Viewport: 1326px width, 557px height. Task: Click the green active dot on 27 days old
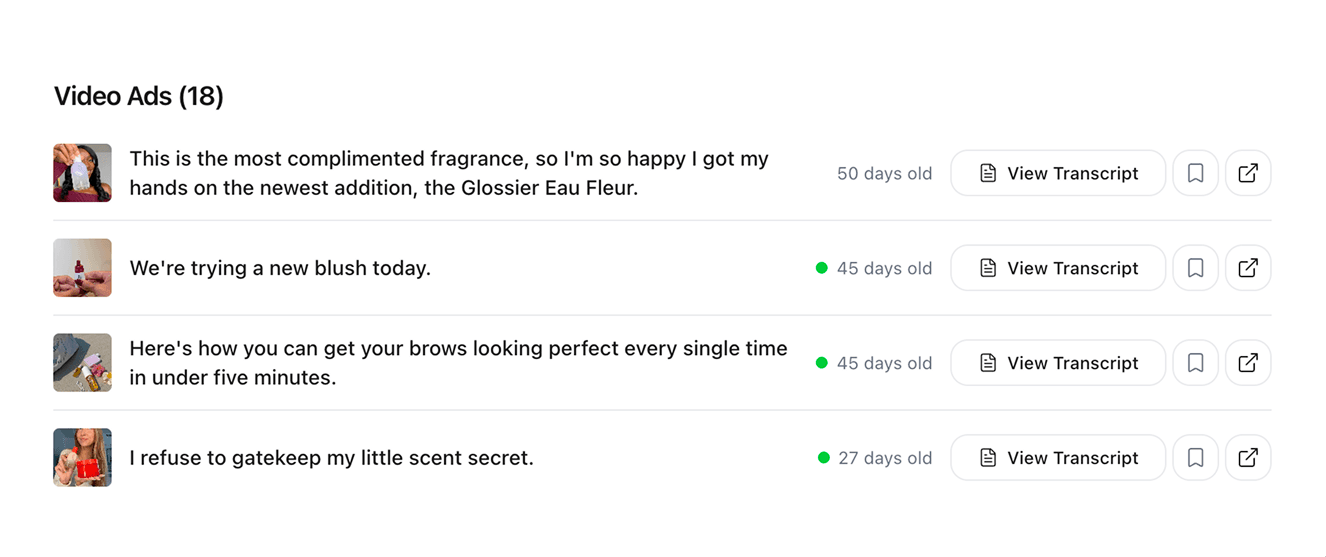[x=824, y=458]
